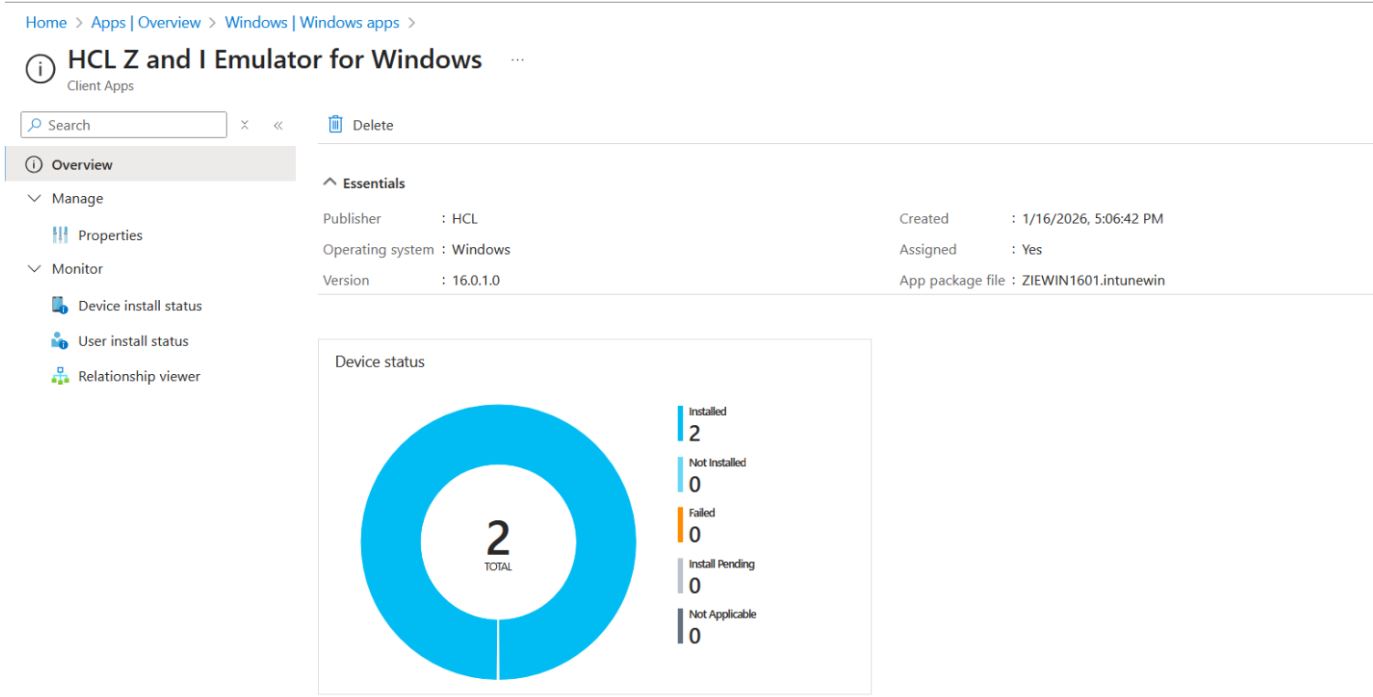The height and width of the screenshot is (697, 1373).
Task: Click the gray Install Pending legend swatch
Action: (680, 576)
